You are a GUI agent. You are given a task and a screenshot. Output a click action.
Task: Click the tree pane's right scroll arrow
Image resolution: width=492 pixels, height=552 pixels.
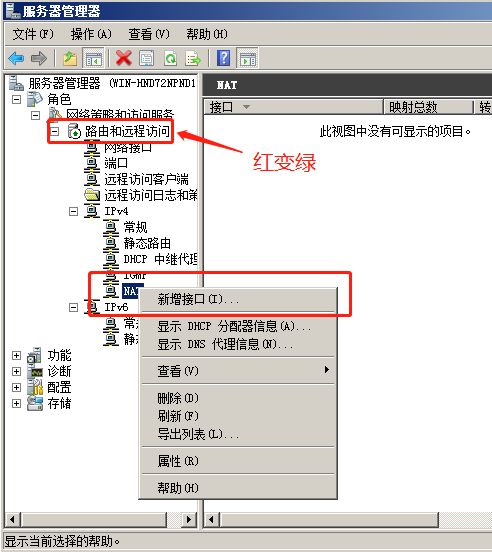coord(189,519)
